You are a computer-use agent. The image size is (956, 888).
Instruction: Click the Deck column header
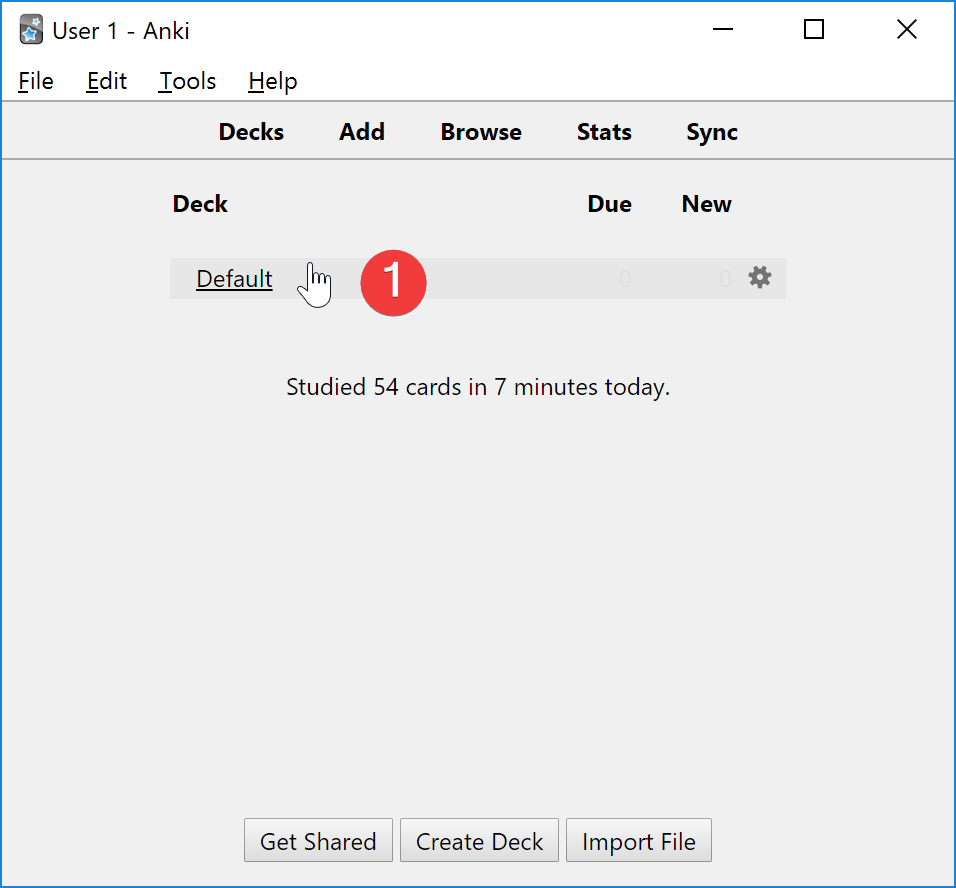(200, 204)
